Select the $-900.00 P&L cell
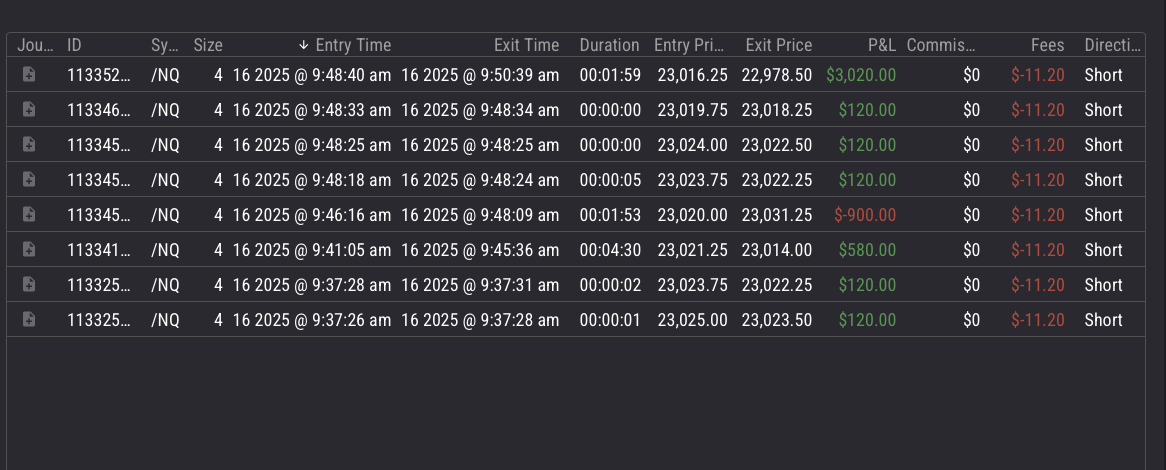 [865, 215]
